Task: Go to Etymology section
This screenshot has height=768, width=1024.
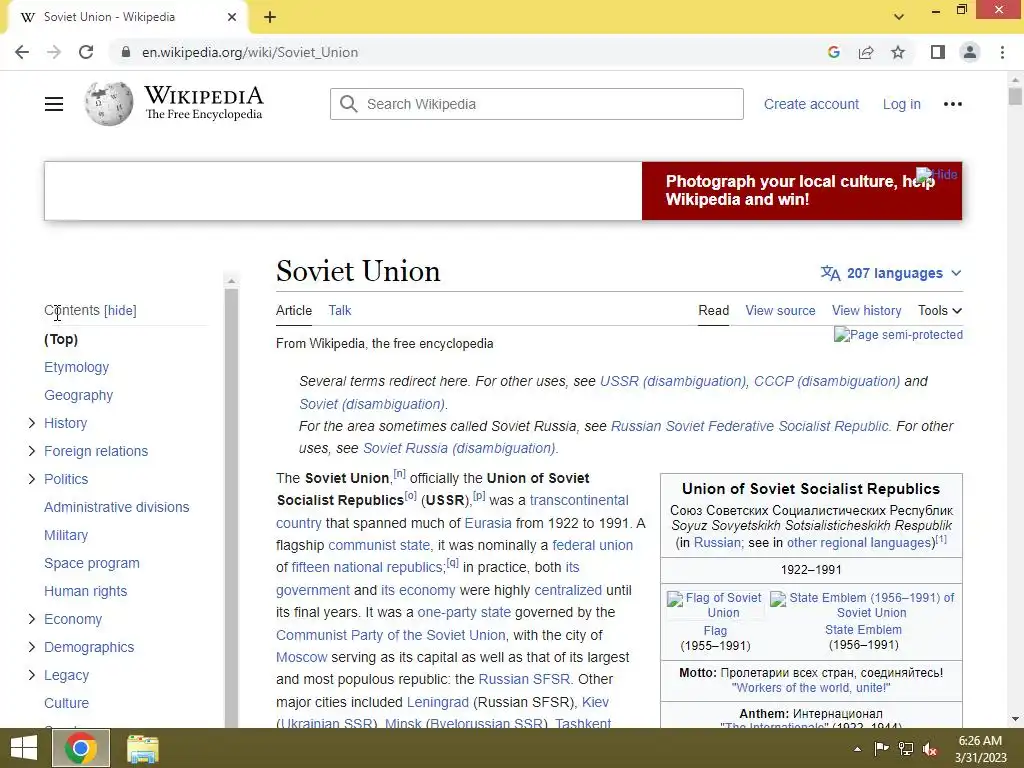Action: pyautogui.click(x=76, y=367)
